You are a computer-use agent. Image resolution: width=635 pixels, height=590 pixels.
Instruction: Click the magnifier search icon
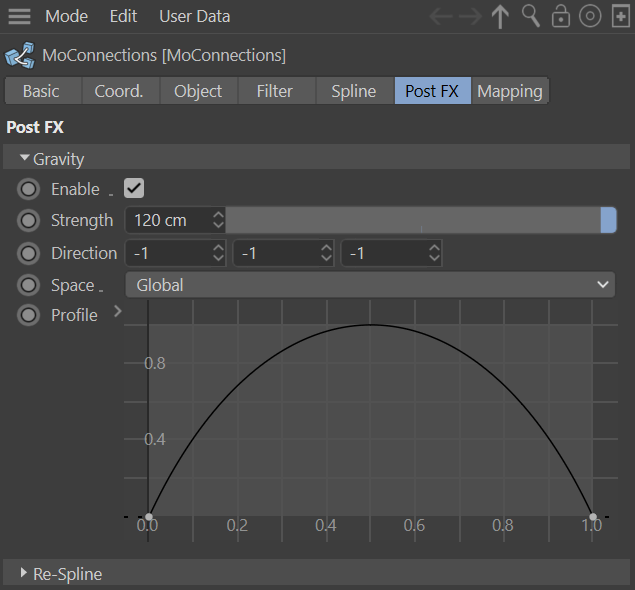tap(531, 16)
